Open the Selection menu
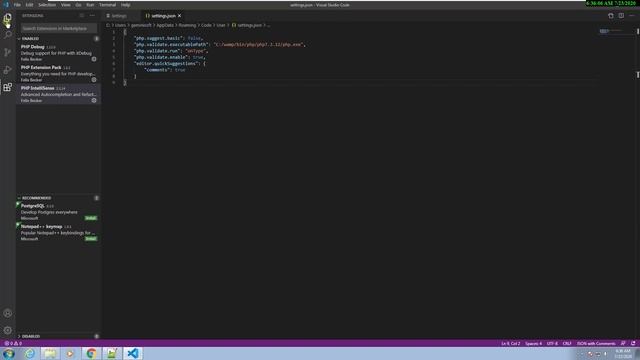Screen dimensions: 640x360 pyautogui.click(x=47, y=5)
